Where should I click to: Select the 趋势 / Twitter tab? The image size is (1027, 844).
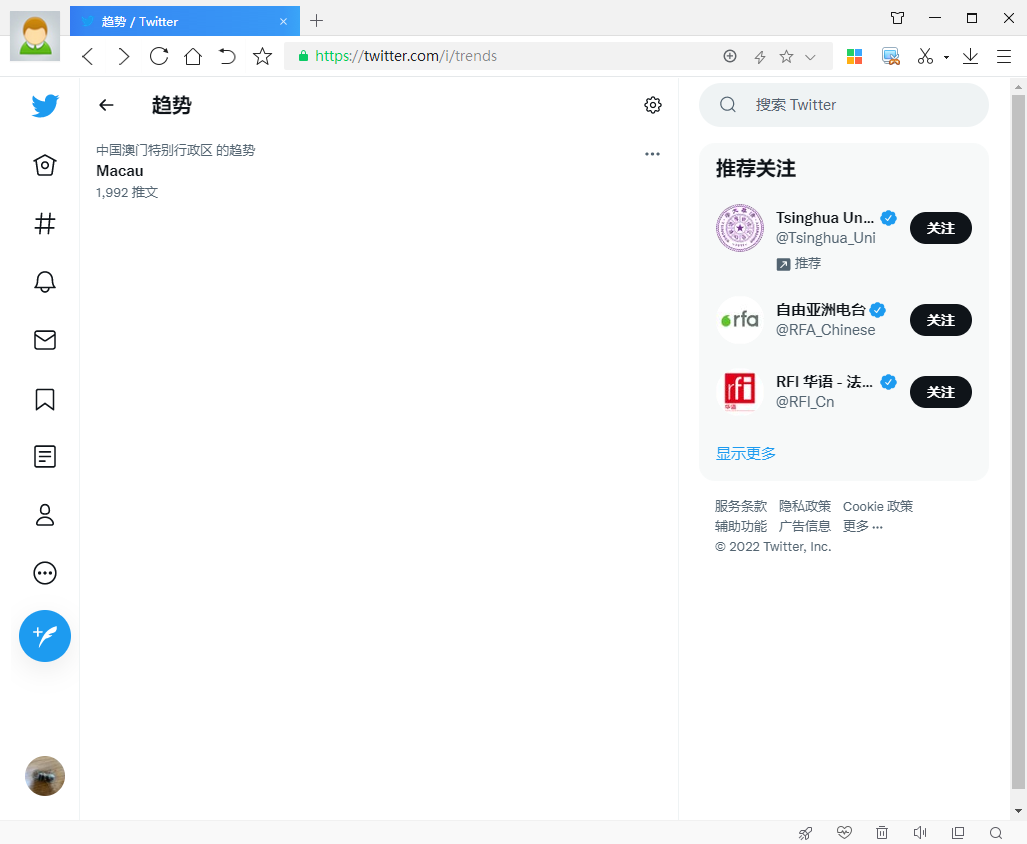(x=185, y=21)
